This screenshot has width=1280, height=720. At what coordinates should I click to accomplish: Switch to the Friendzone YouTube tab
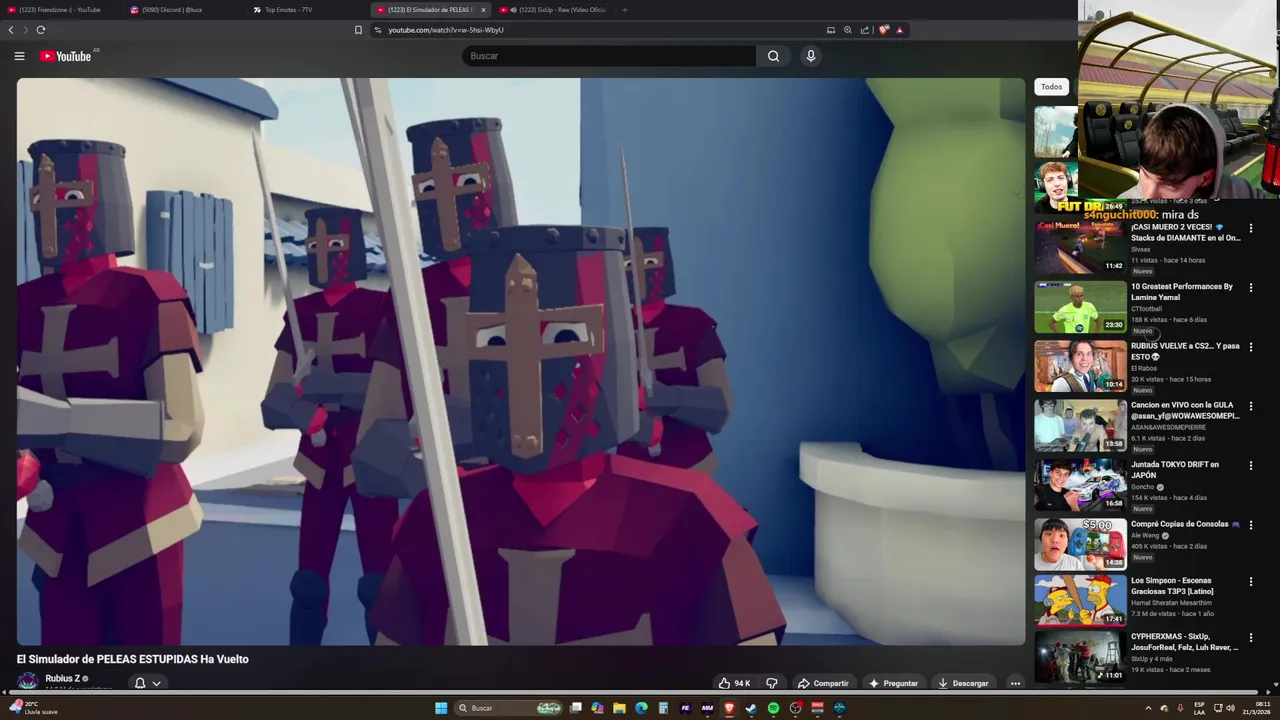60,10
